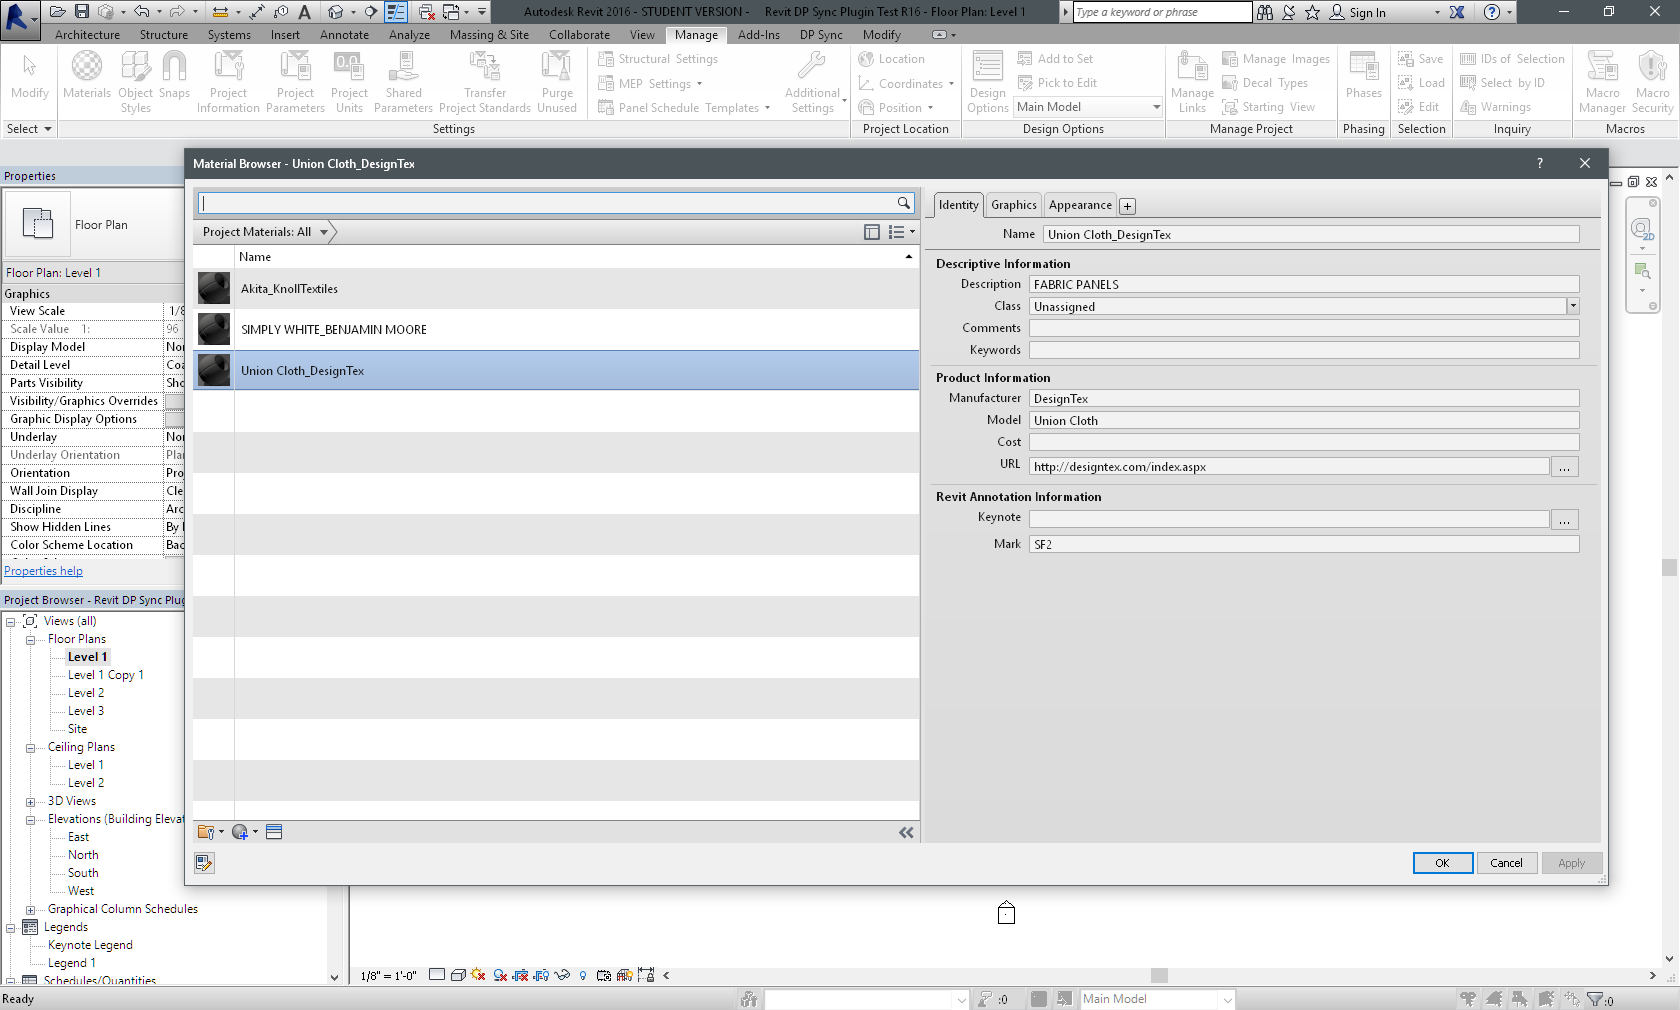This screenshot has height=1010, width=1680.
Task: Open Project Units on Manage ribbon
Action: [349, 82]
